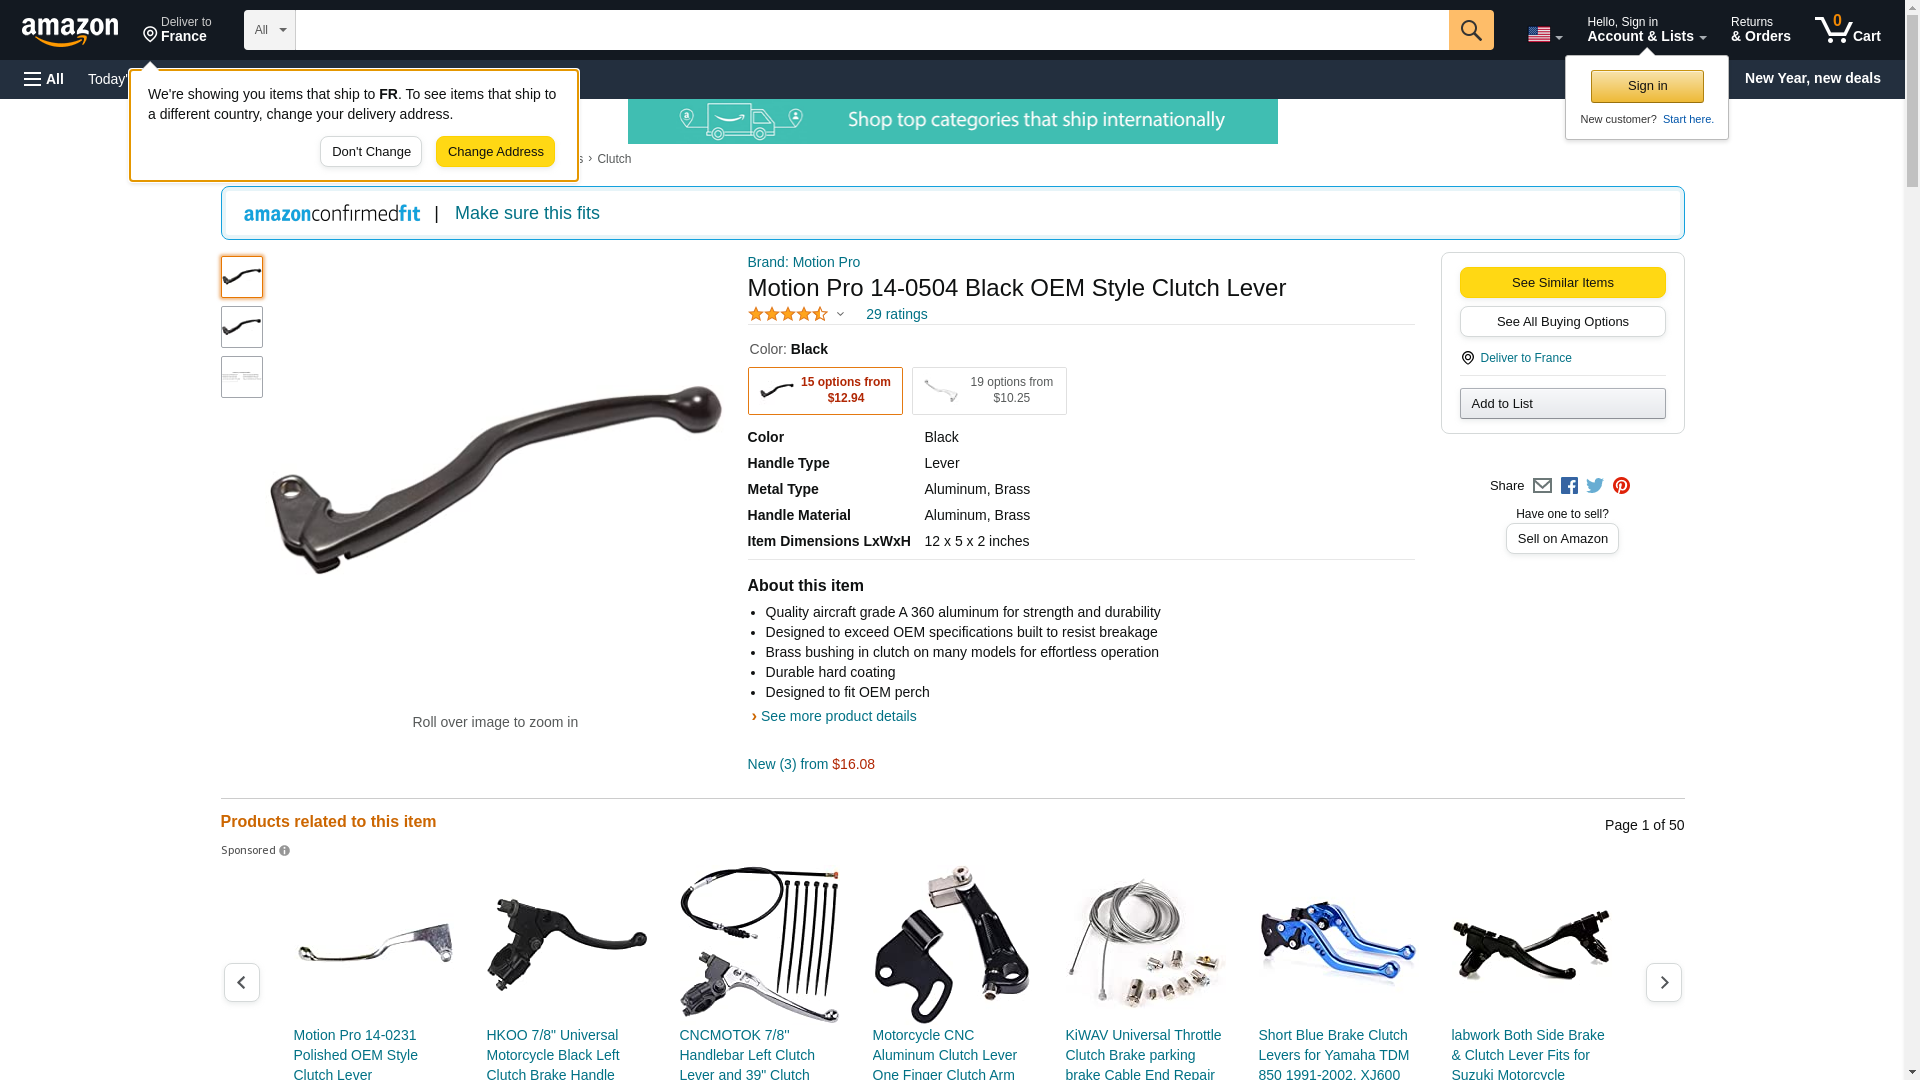
Task: Select the Black color option swatch
Action: tap(825, 391)
